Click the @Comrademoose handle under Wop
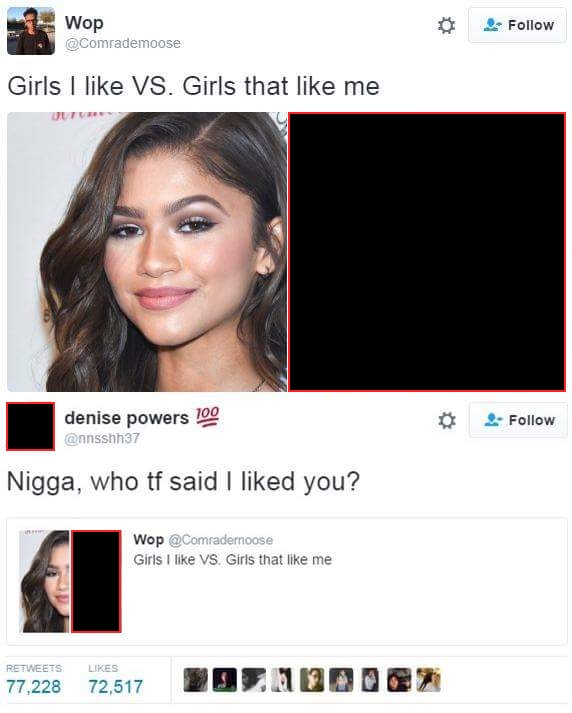 pos(123,44)
